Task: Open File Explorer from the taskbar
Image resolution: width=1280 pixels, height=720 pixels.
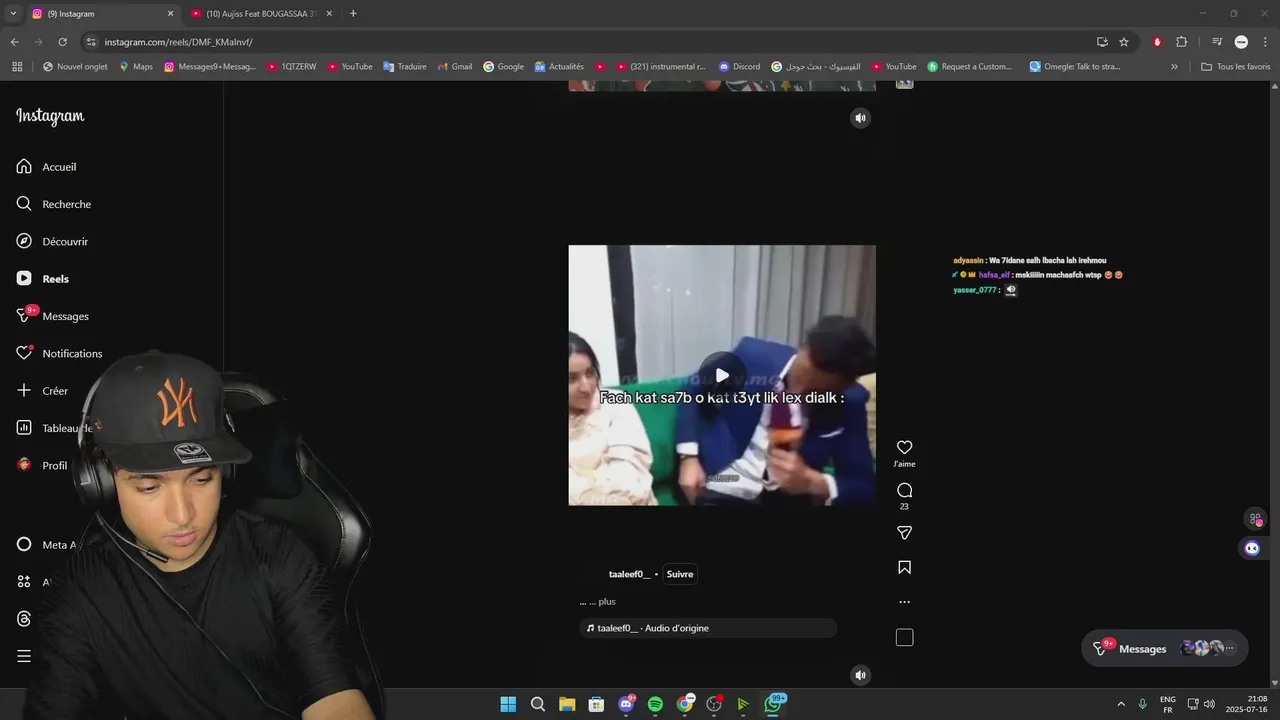Action: (x=567, y=704)
